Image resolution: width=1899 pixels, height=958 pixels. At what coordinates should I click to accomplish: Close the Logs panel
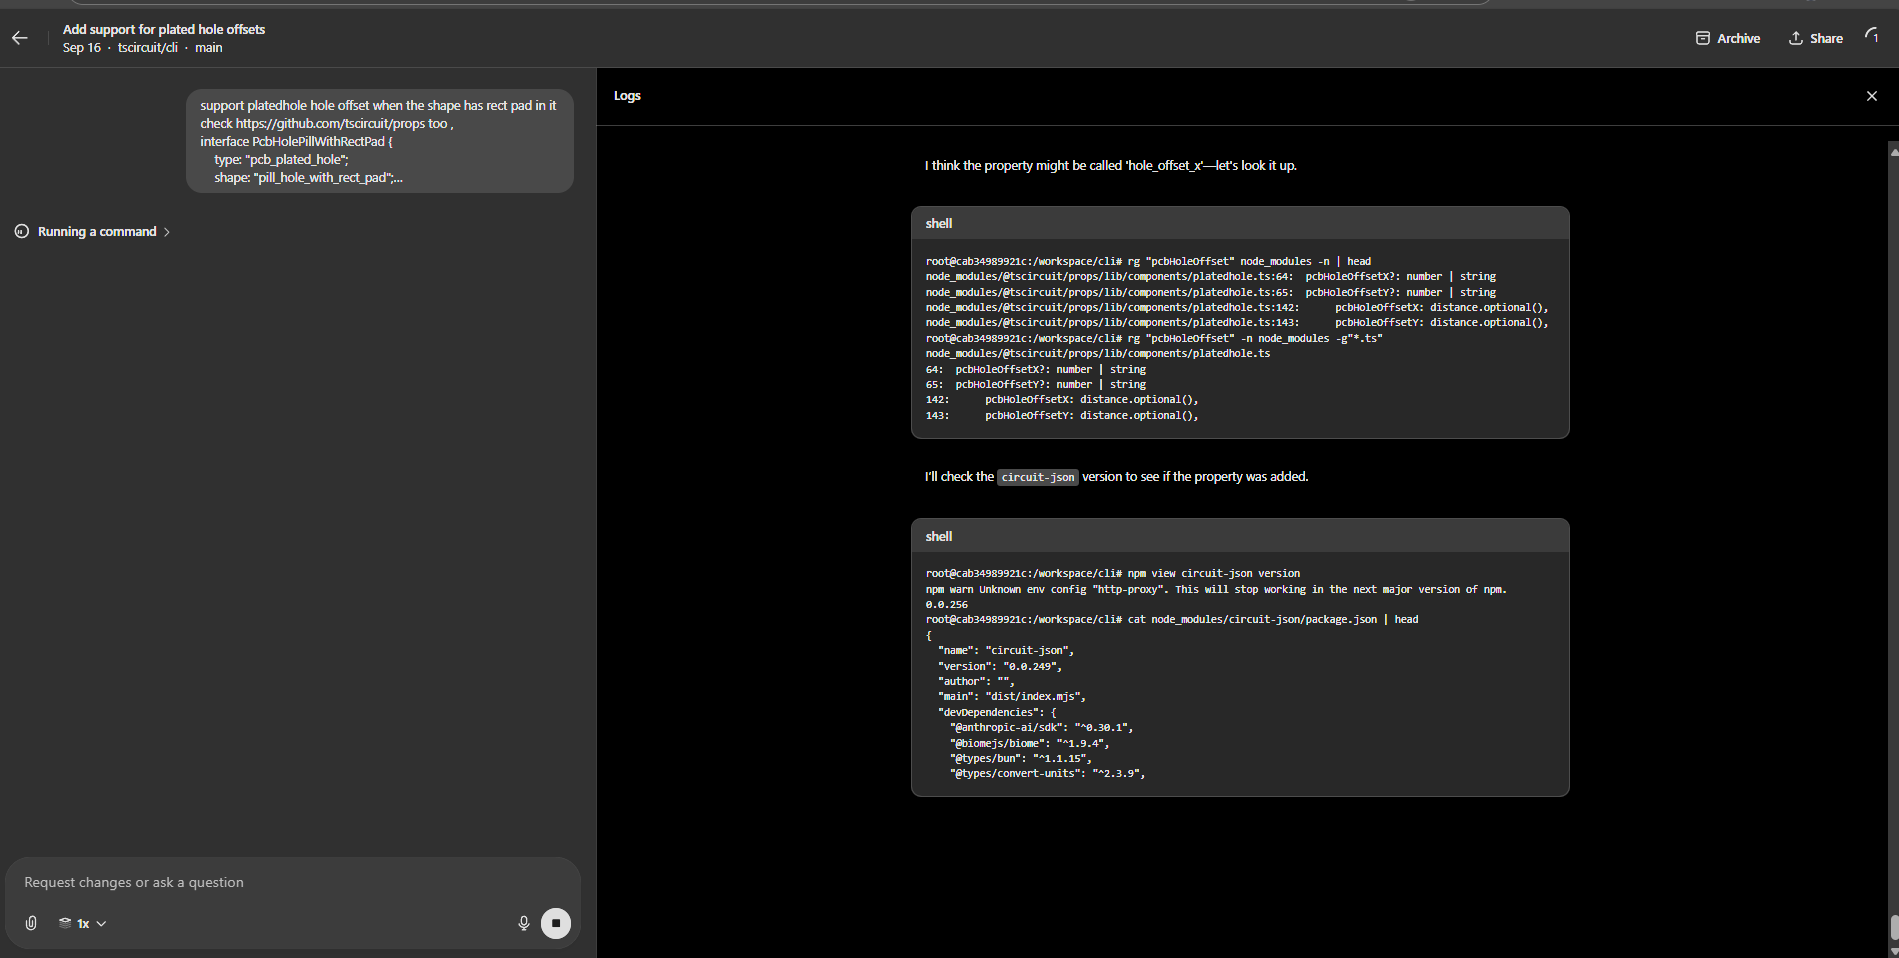click(x=1872, y=96)
